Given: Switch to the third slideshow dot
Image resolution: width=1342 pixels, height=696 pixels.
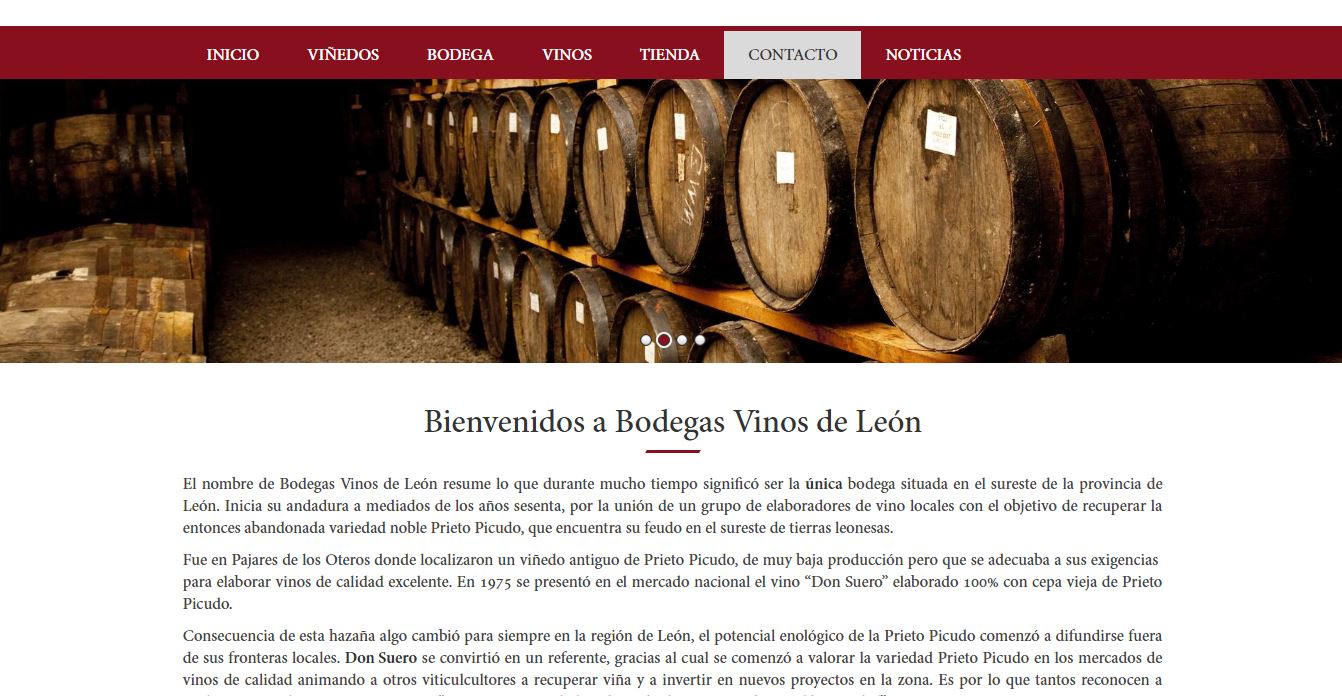Looking at the screenshot, I should 682,340.
